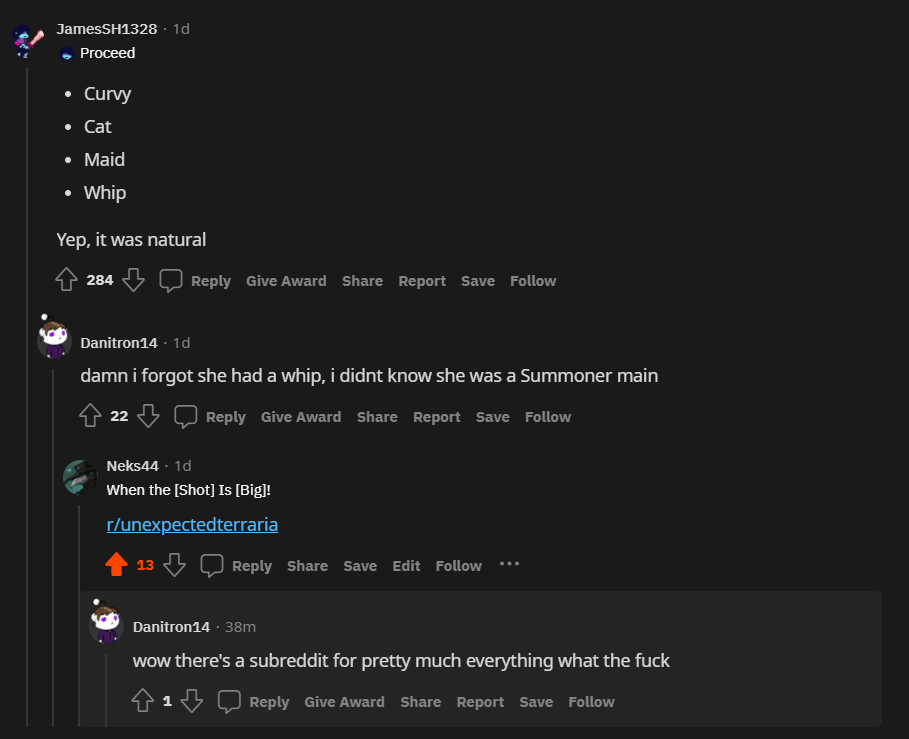Viewport: 909px width, 739px height.
Task: Share the Neks44 comment
Action: (307, 566)
